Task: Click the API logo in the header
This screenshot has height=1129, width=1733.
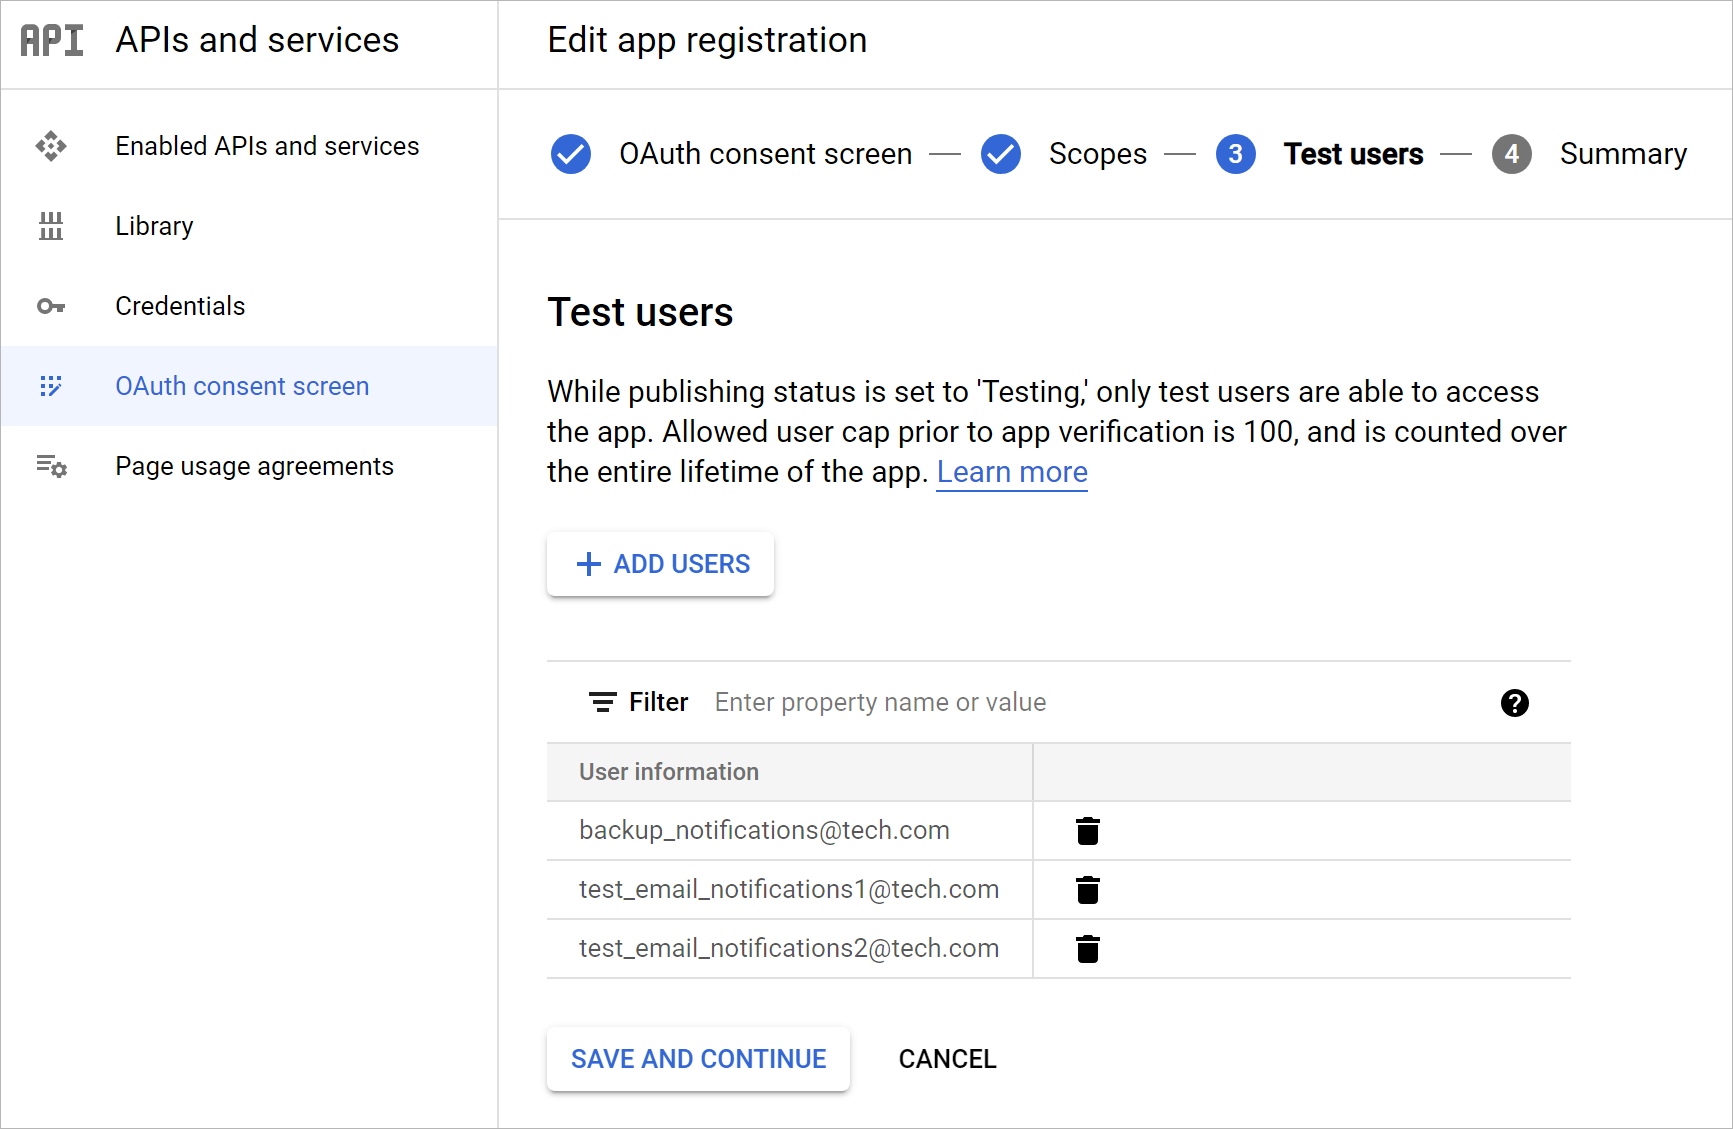Action: (51, 40)
